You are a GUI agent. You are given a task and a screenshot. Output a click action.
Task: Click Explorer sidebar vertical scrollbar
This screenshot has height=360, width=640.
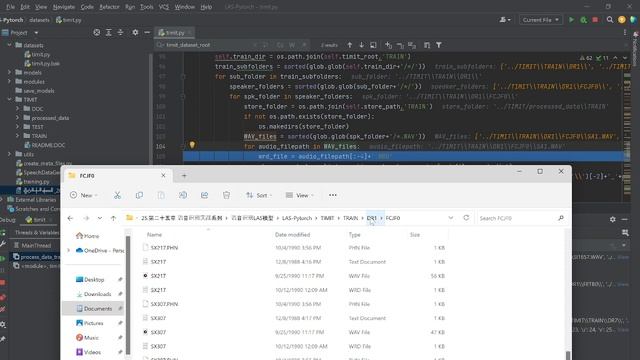pos(128,295)
